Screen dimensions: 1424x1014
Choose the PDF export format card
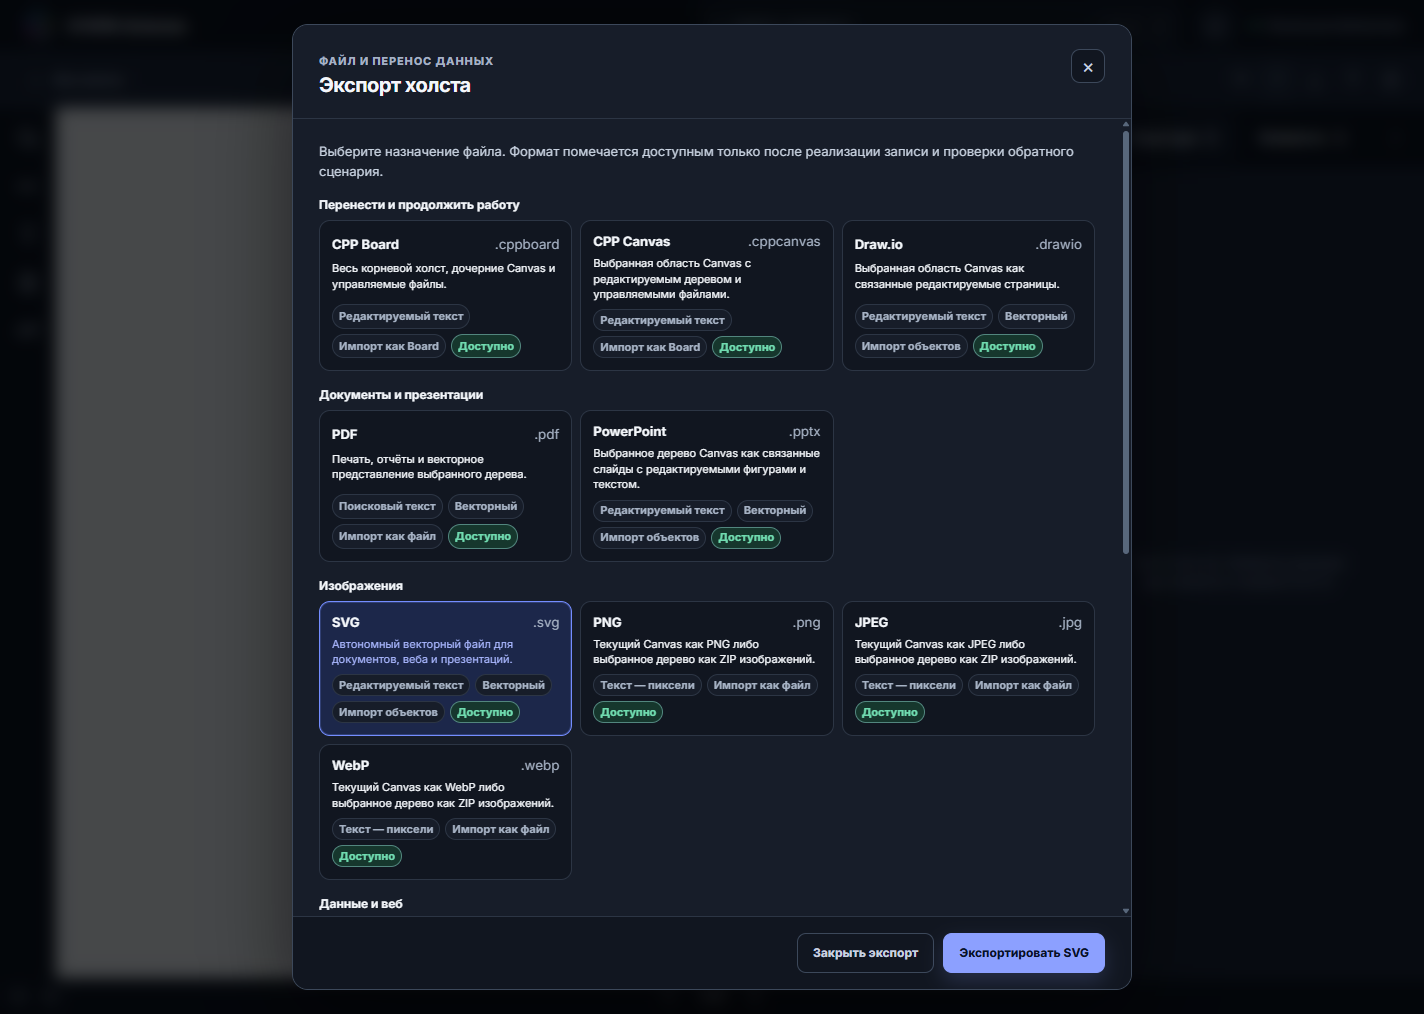445,486
